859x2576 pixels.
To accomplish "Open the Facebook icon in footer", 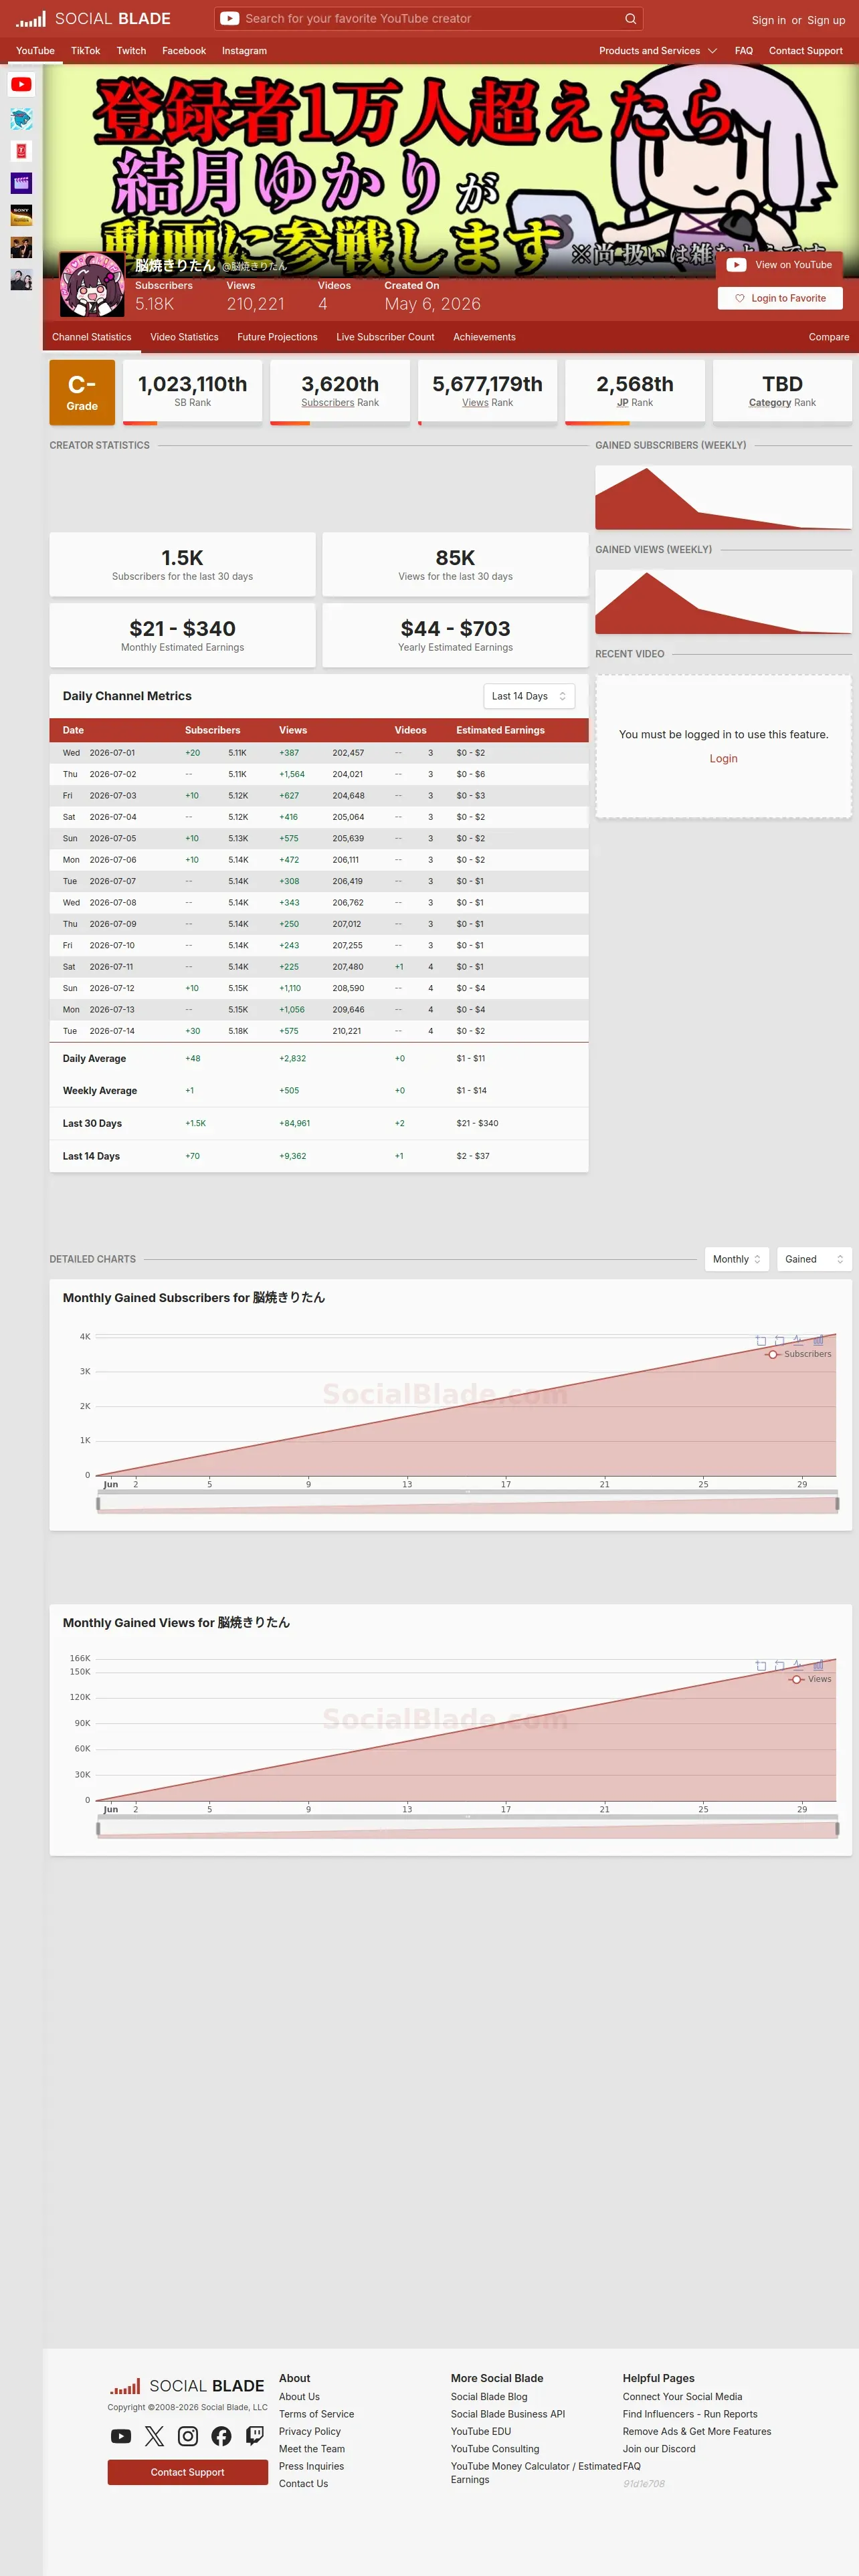I will (221, 2436).
